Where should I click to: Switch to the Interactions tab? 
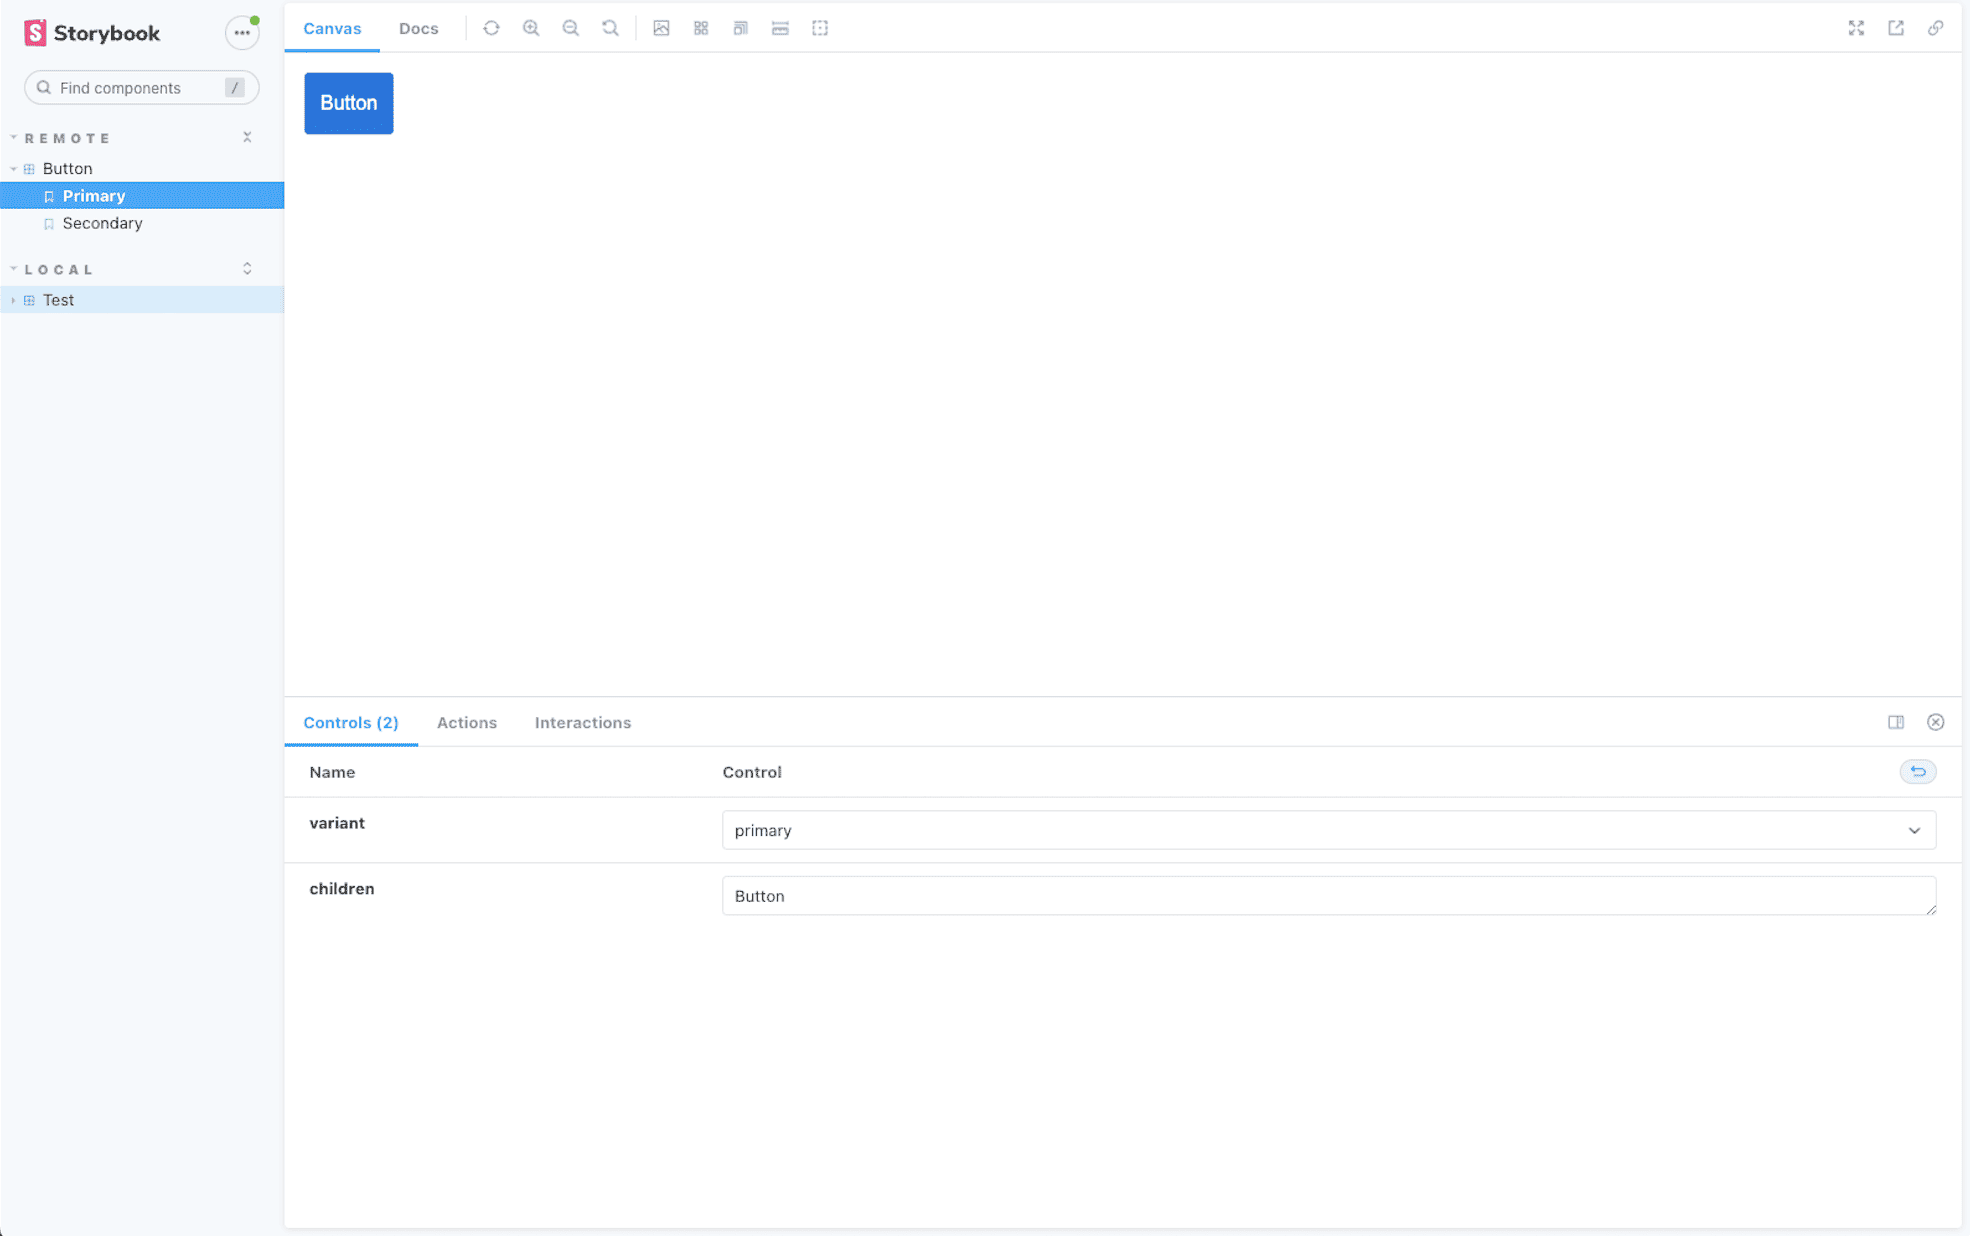click(582, 721)
